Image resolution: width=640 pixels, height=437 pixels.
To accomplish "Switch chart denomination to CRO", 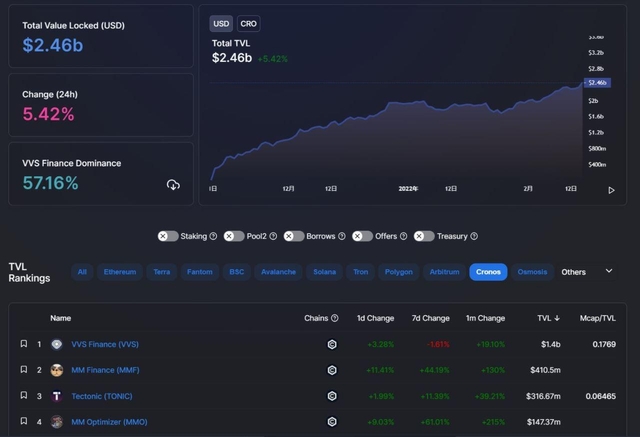I will click(248, 23).
